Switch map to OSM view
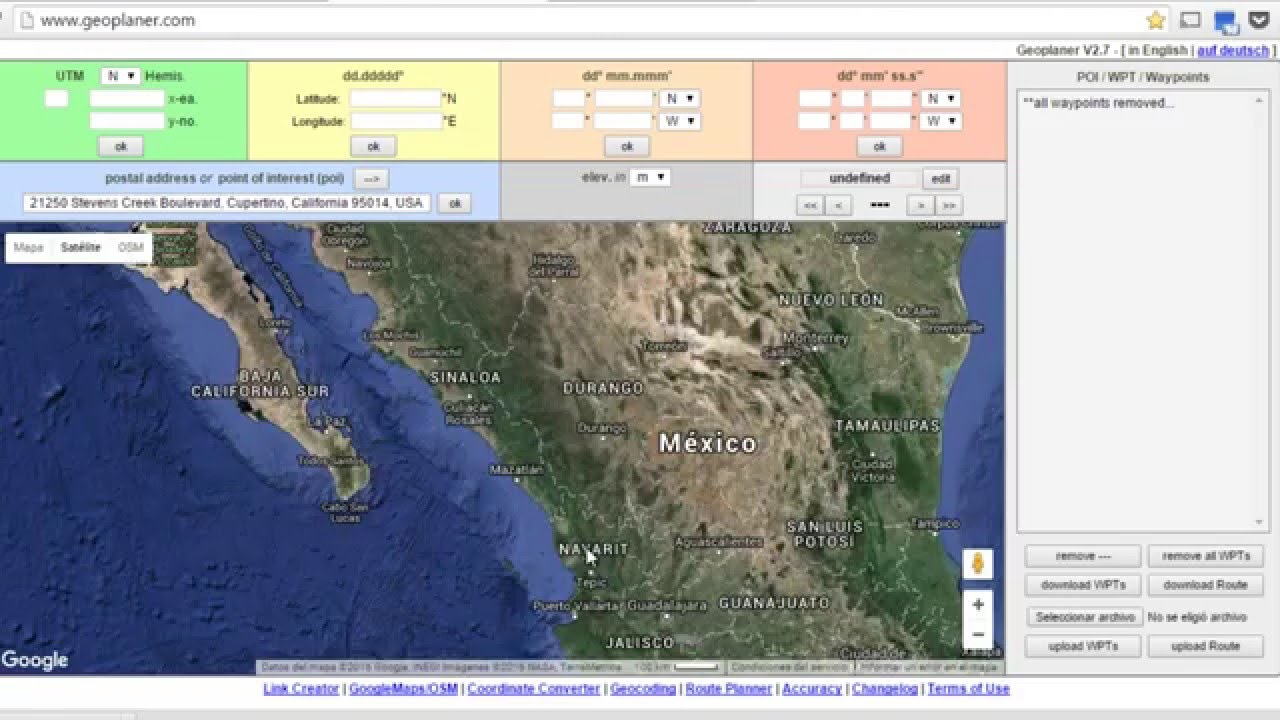The width and height of the screenshot is (1280, 720). tap(130, 247)
